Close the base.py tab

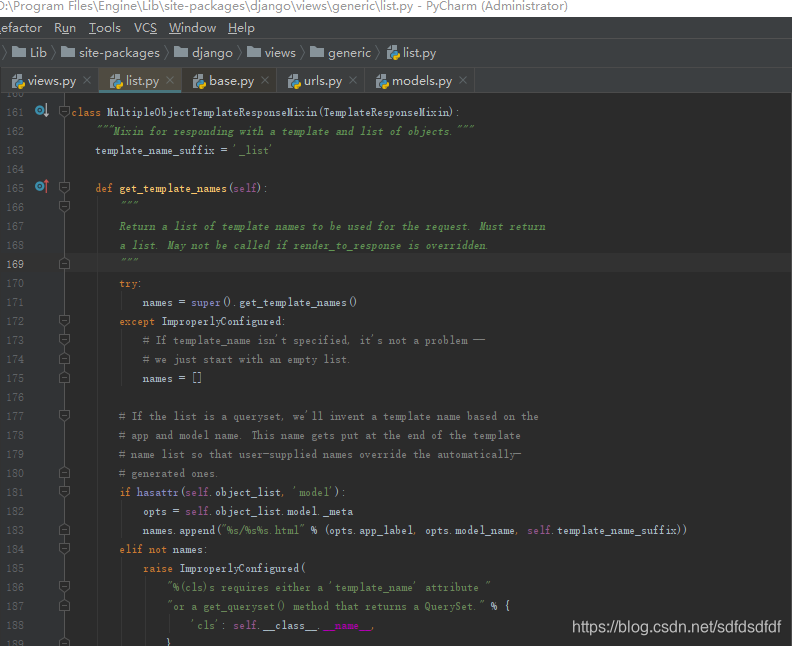[265, 80]
